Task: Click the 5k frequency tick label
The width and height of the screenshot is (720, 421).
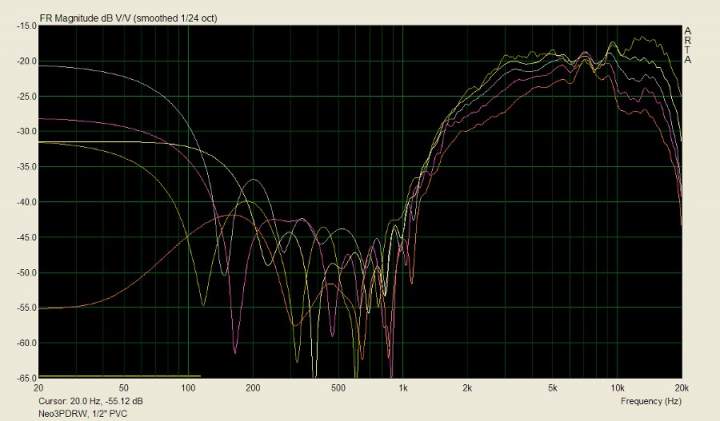Action: pos(552,388)
